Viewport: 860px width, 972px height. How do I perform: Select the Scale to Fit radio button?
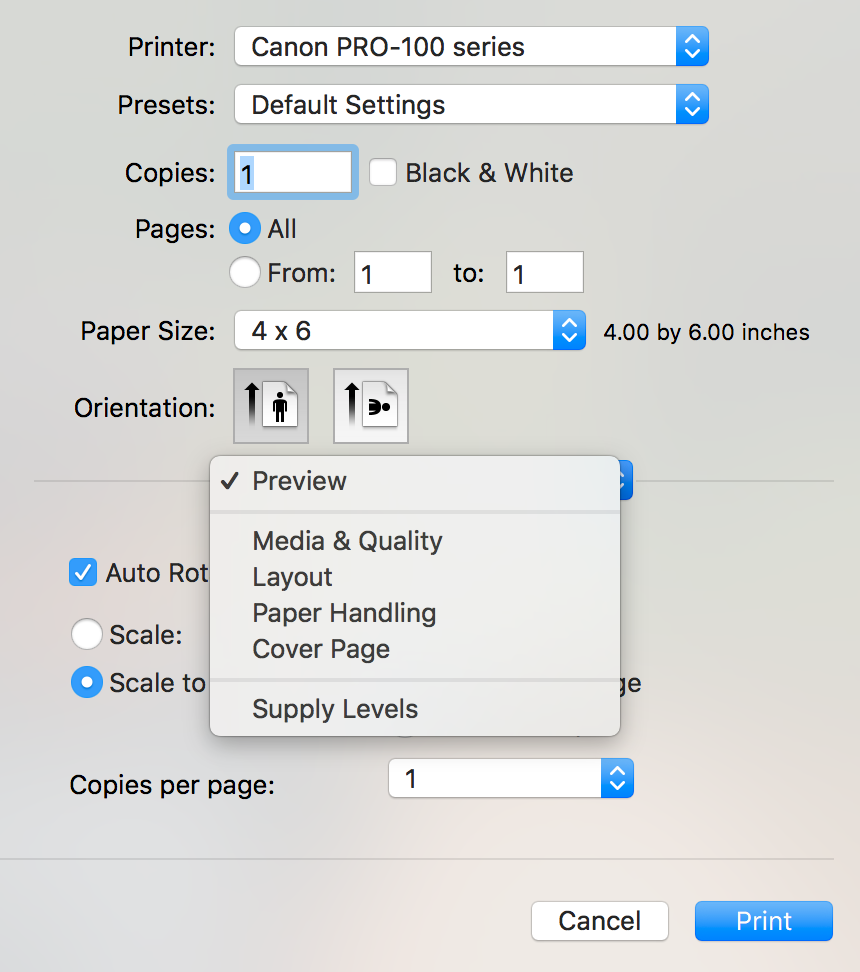87,682
